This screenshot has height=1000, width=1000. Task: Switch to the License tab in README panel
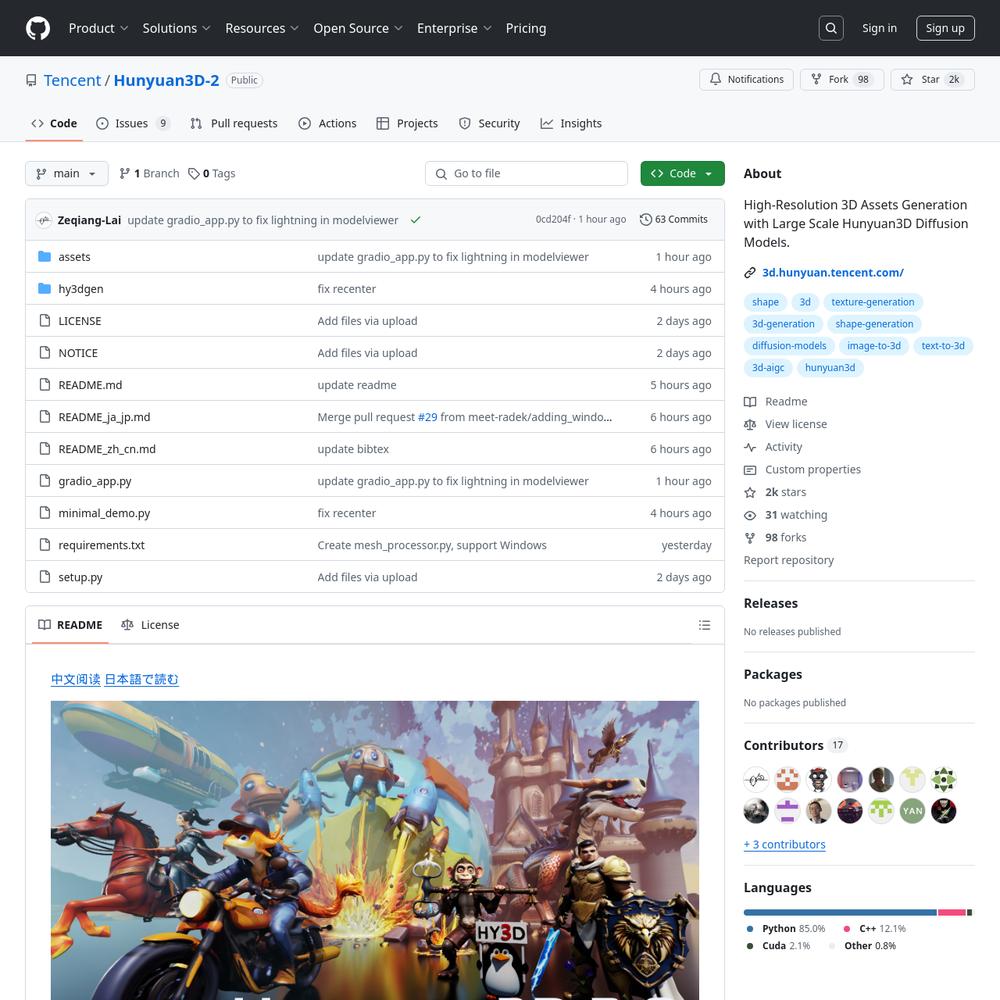tap(151, 625)
